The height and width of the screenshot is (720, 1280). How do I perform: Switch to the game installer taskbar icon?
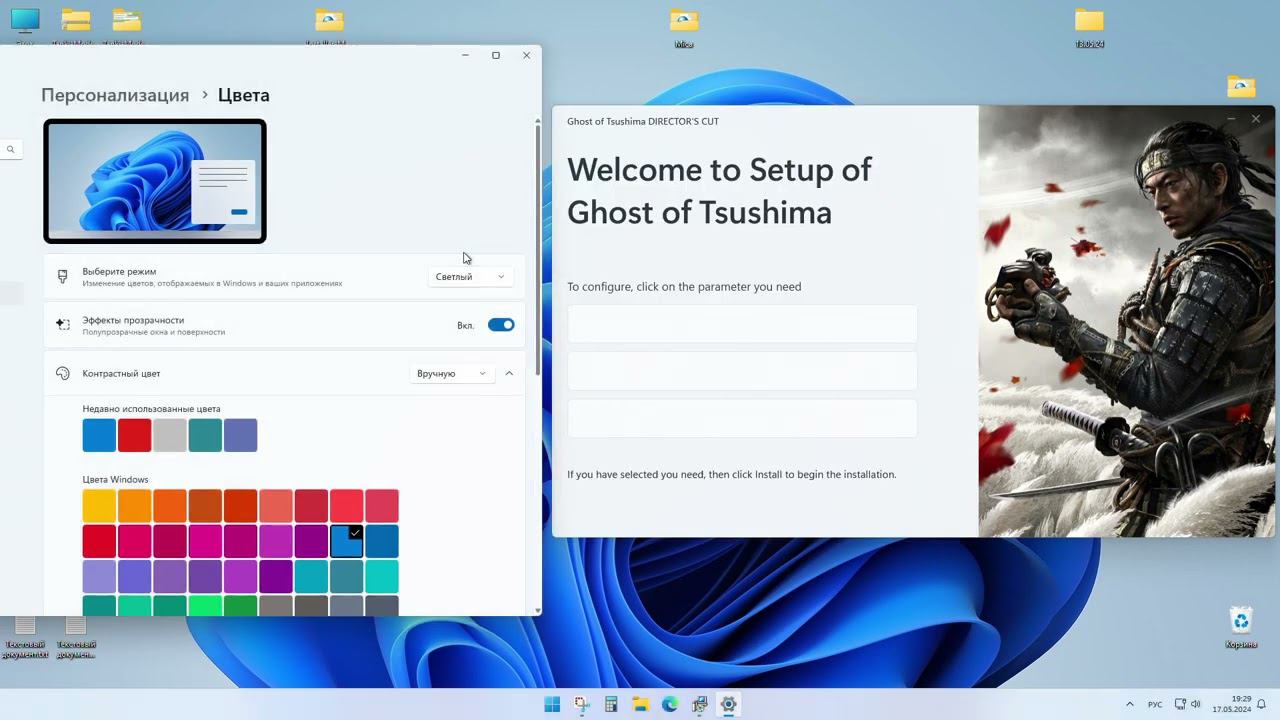[x=699, y=704]
